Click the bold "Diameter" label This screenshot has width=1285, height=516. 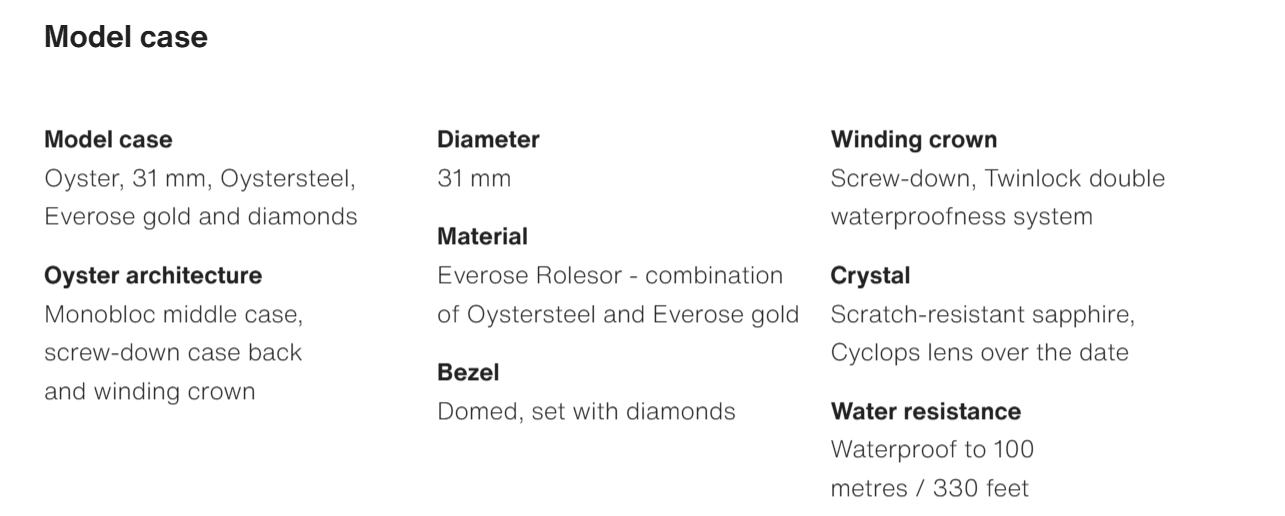pyautogui.click(x=488, y=140)
